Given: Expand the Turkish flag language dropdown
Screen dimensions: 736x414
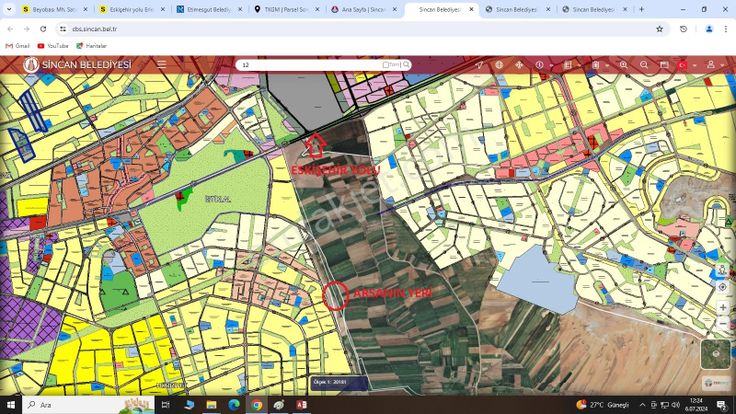Looking at the screenshot, I should (684, 65).
